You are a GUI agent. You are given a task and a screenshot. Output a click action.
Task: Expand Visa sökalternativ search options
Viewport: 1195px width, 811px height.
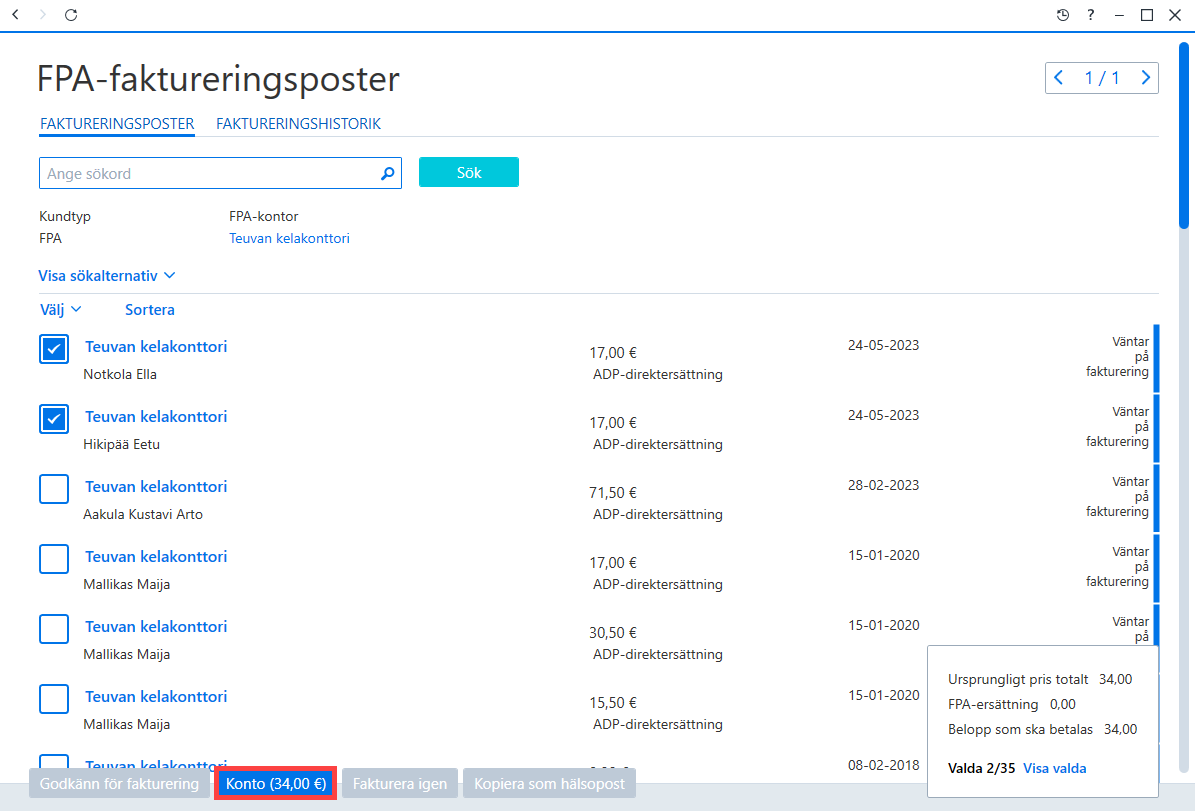coord(107,276)
